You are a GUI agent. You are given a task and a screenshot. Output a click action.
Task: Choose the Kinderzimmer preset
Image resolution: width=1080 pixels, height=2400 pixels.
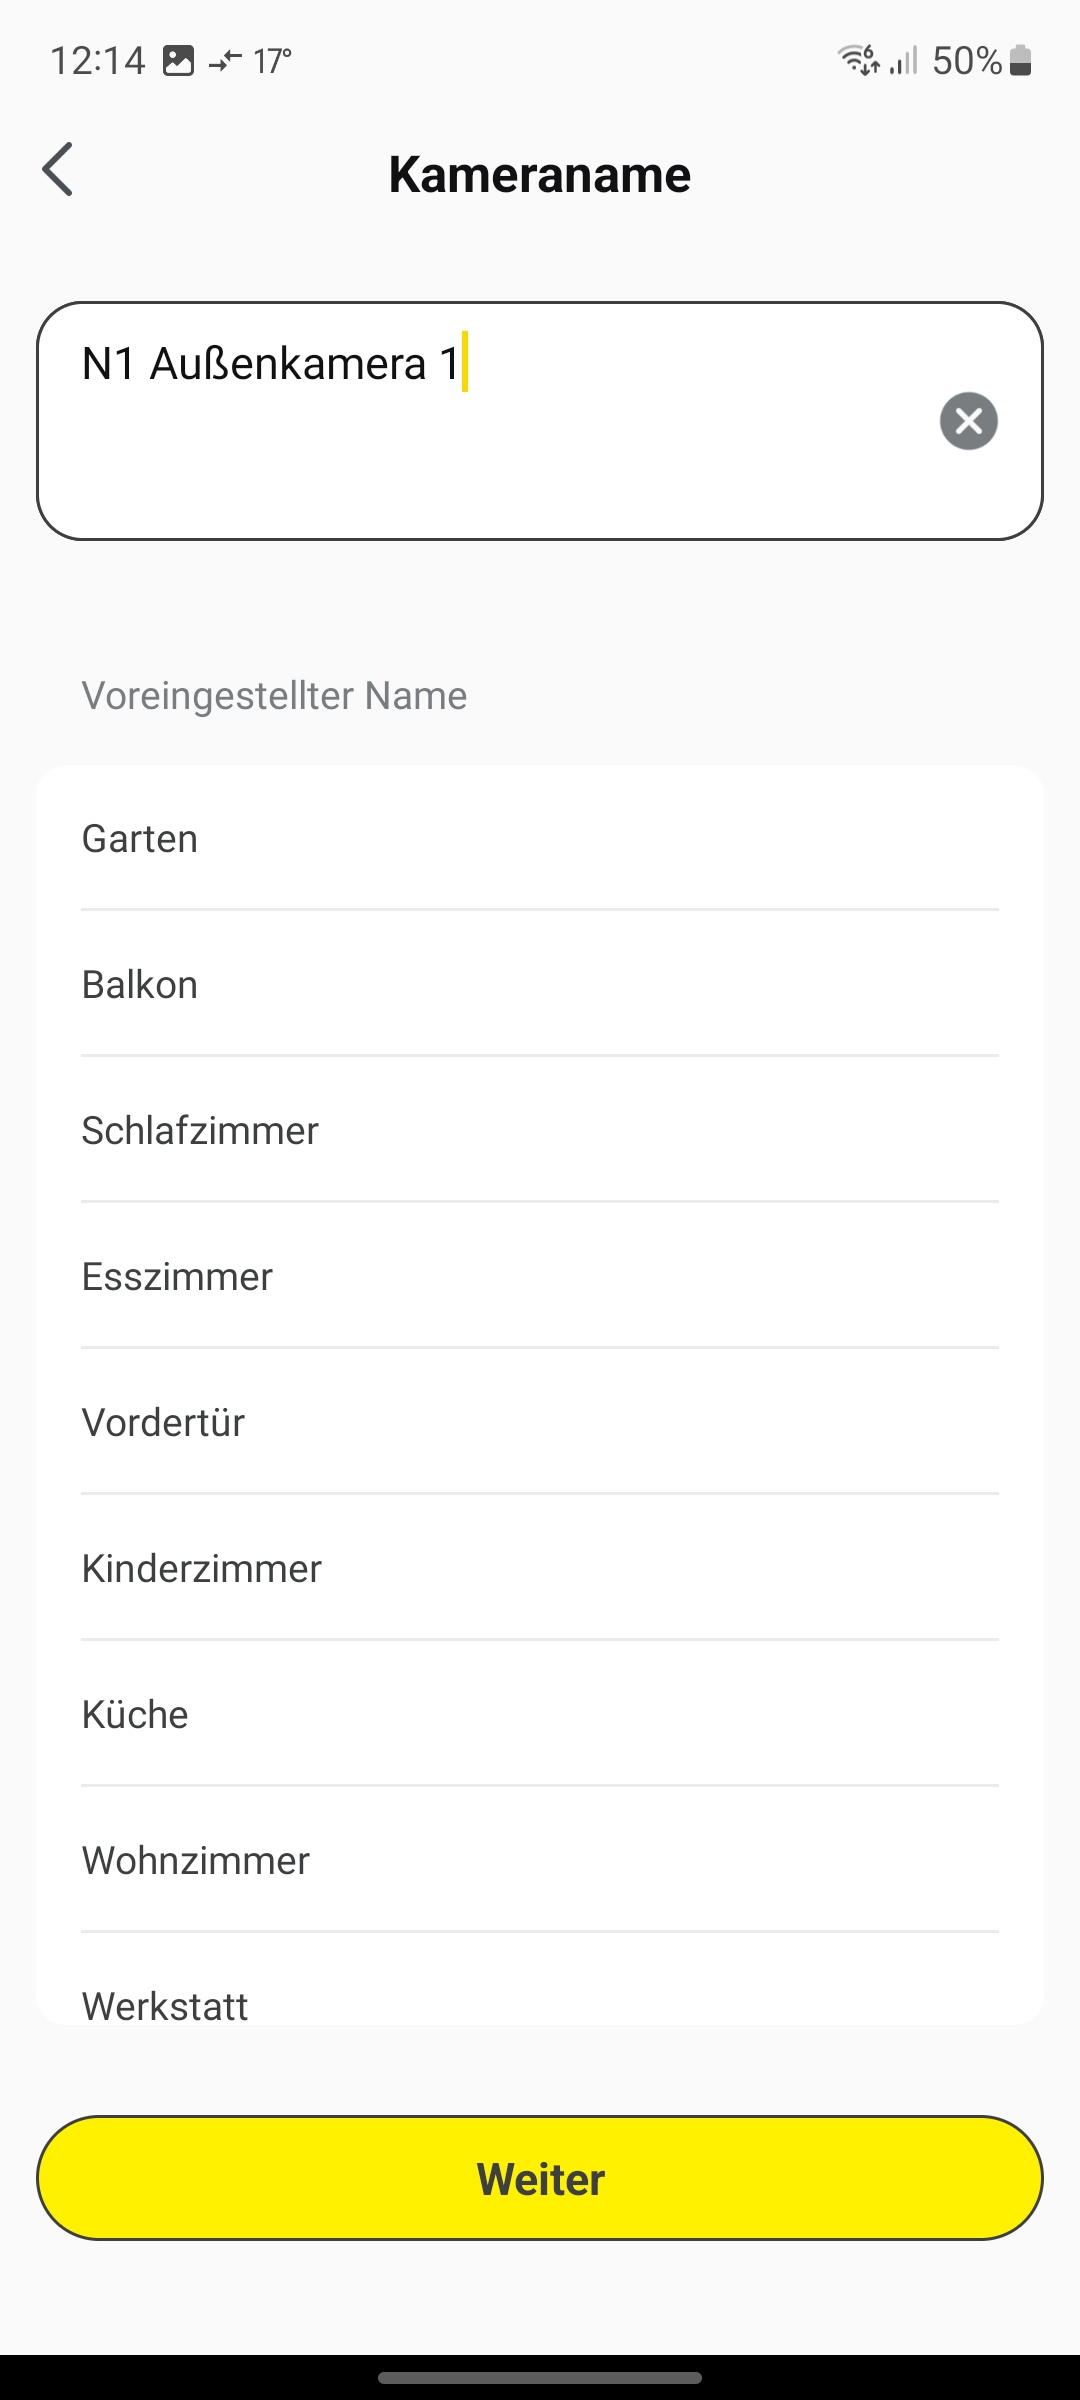pyautogui.click(x=540, y=1568)
